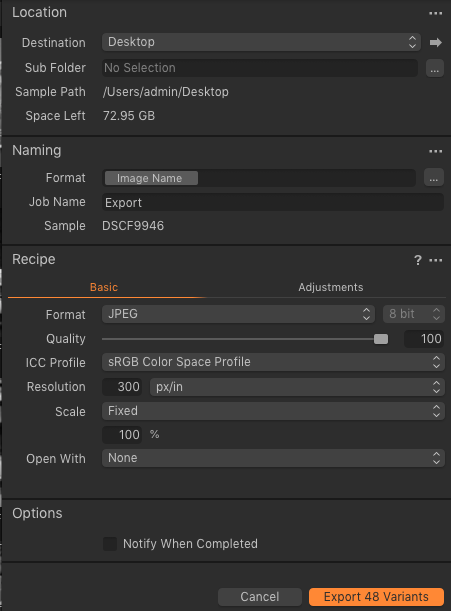Open the Destination dropdown showing Desktop
451x611 pixels.
(261, 42)
